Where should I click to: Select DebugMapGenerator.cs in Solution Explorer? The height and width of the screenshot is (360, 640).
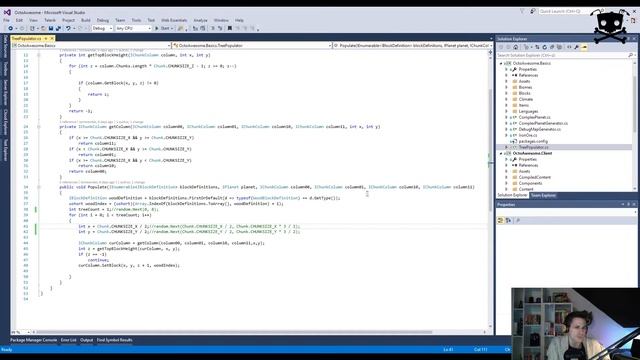click(540, 129)
